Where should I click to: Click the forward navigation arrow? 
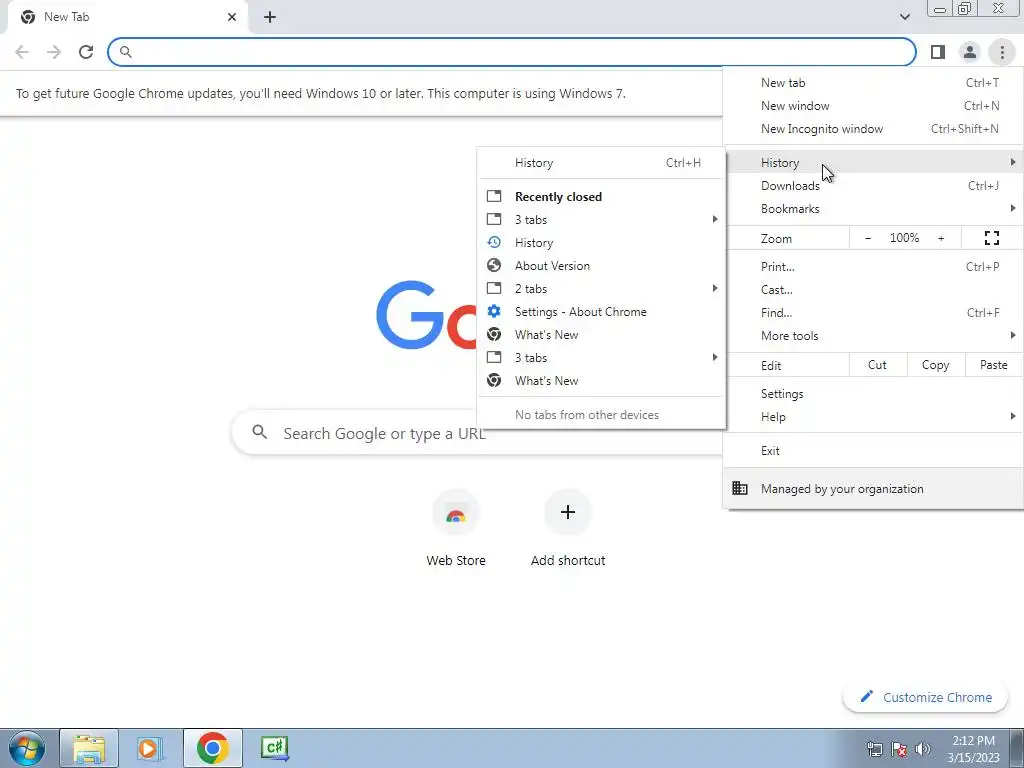tap(54, 52)
